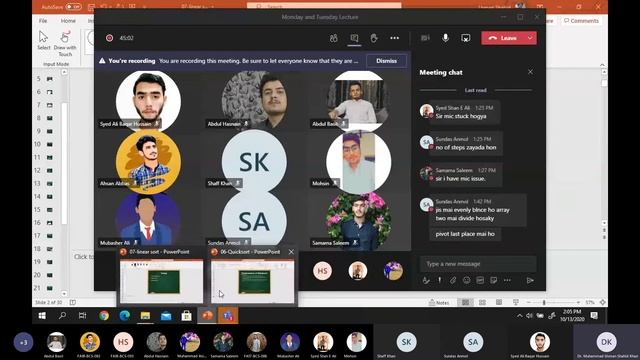Select the Sundas Anmol SA participant tile
Viewport: 640px width, 360px height.
click(254, 220)
